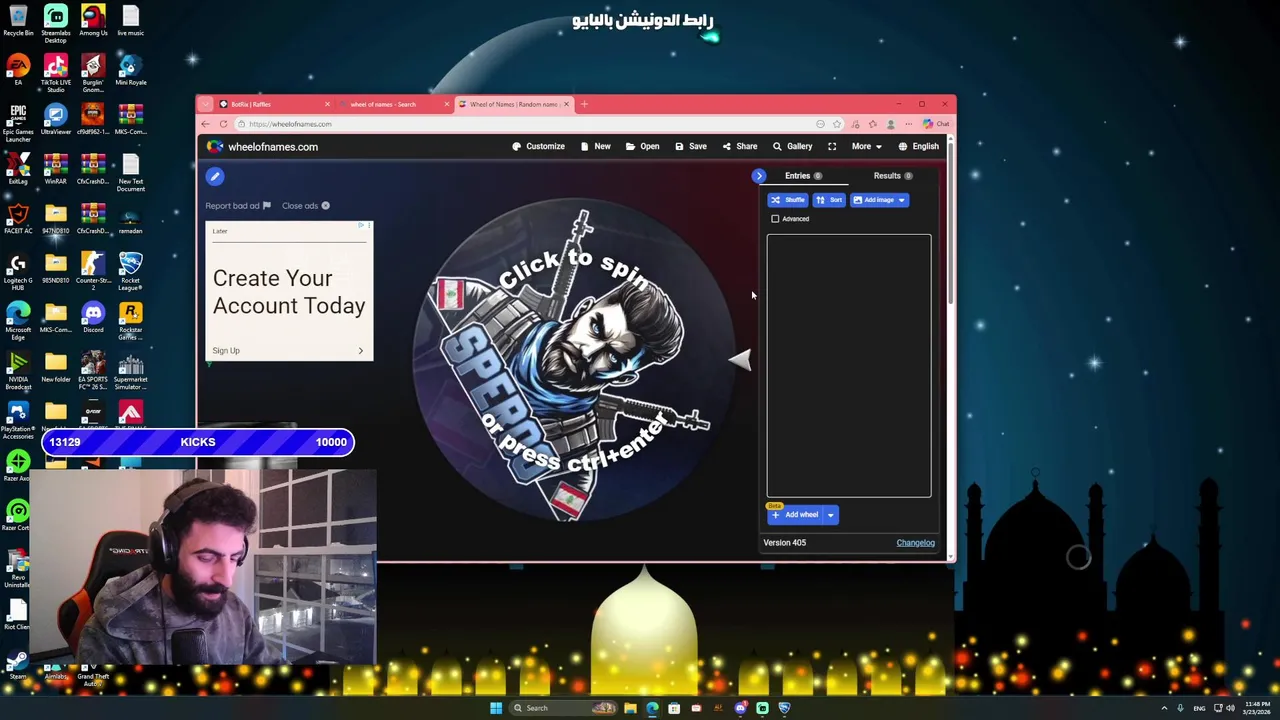Open Recycle Bin desktop icon
The image size is (1280, 720).
pyautogui.click(x=18, y=22)
